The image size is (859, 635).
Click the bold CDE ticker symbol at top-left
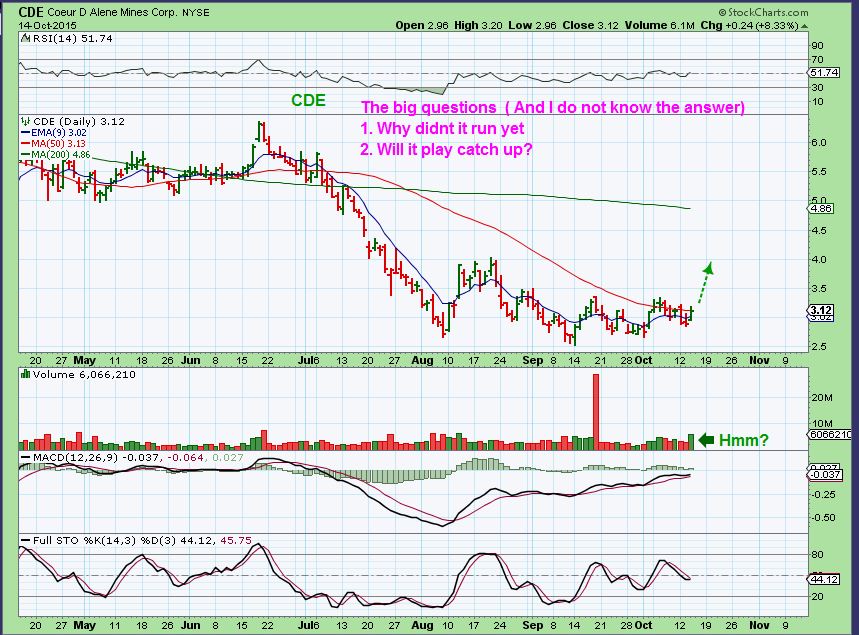(x=31, y=12)
